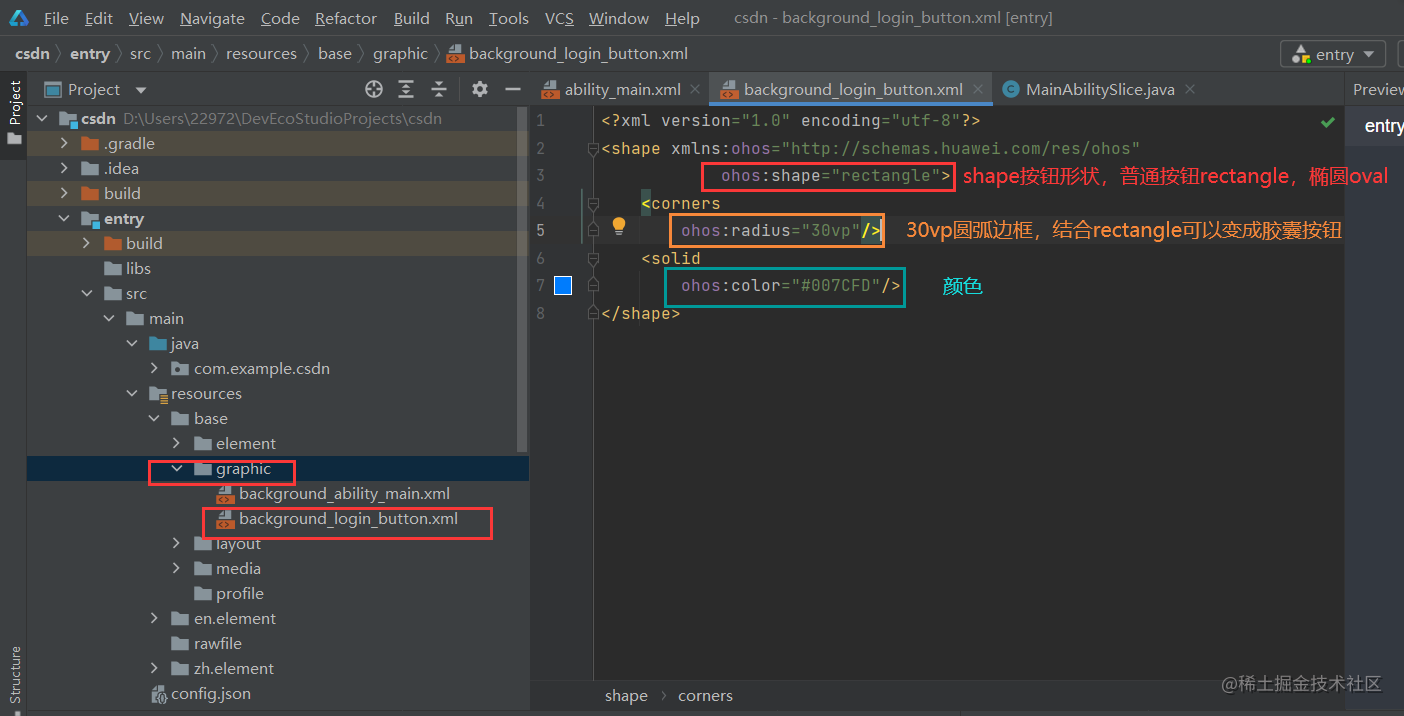Click the blue #007CFD gutter color swatch
Viewport: 1404px width, 716px height.
click(563, 286)
